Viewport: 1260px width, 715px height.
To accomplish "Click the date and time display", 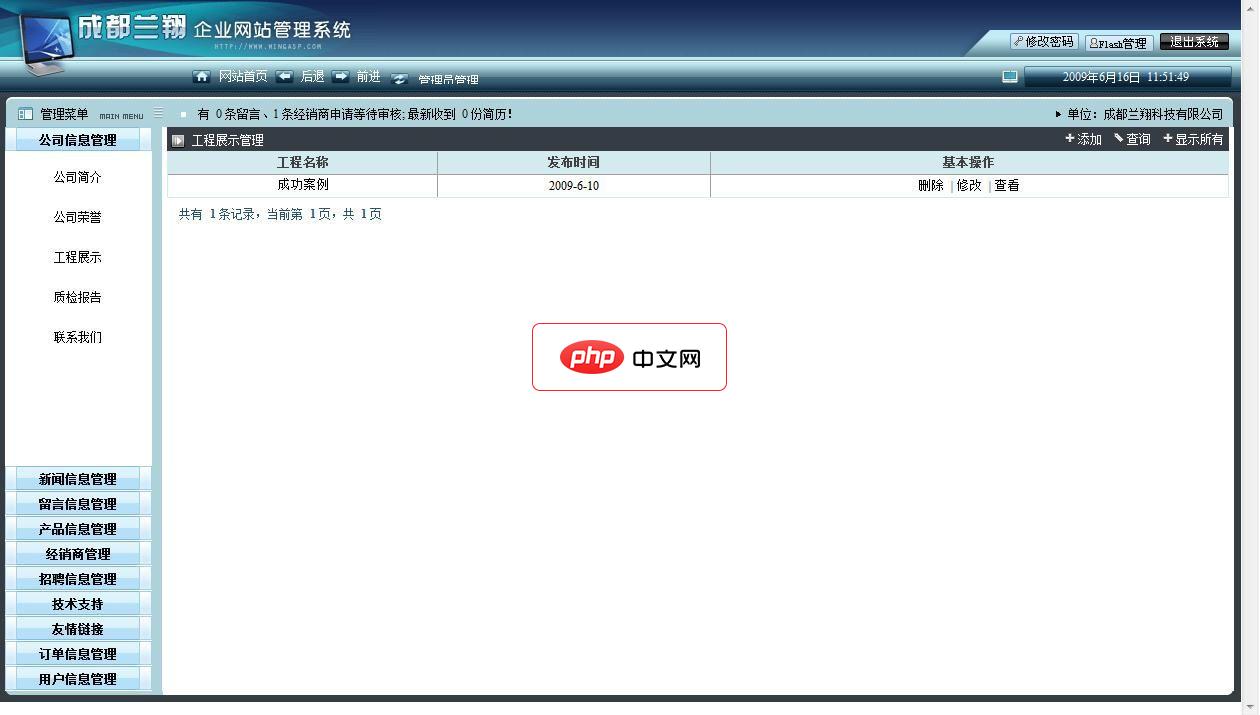I will [1126, 77].
